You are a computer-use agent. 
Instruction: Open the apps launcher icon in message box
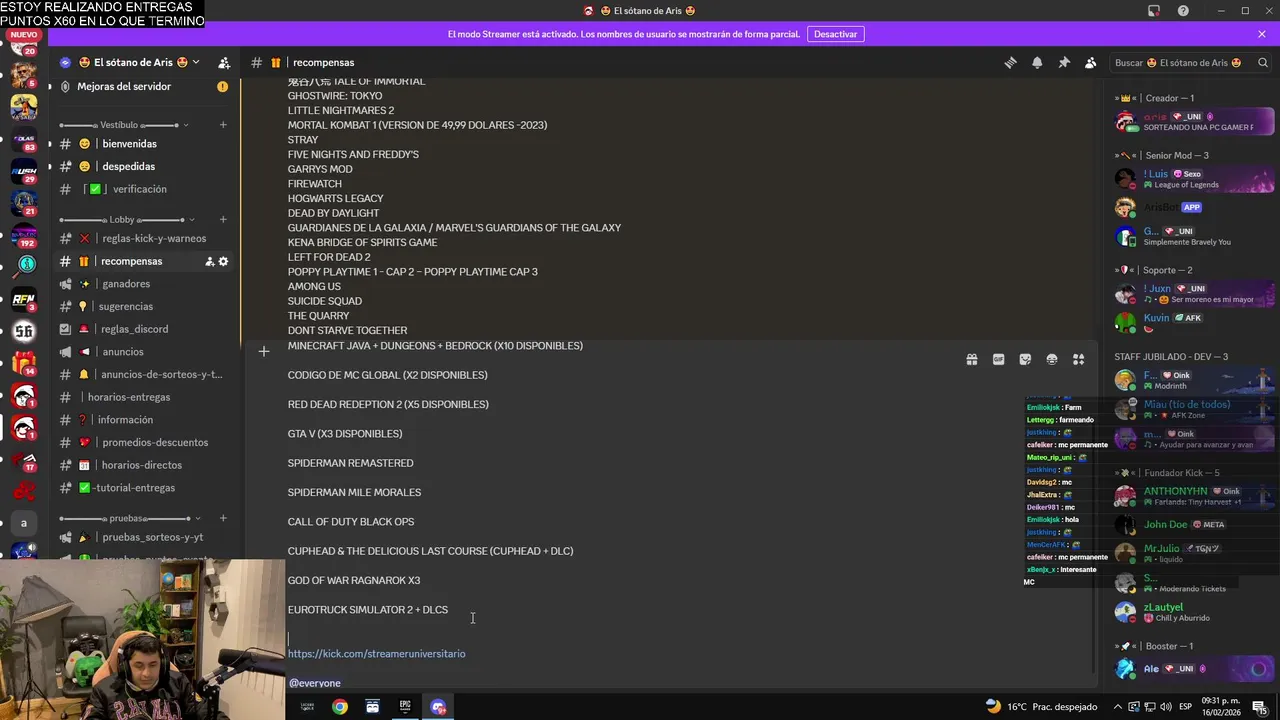click(1078, 360)
